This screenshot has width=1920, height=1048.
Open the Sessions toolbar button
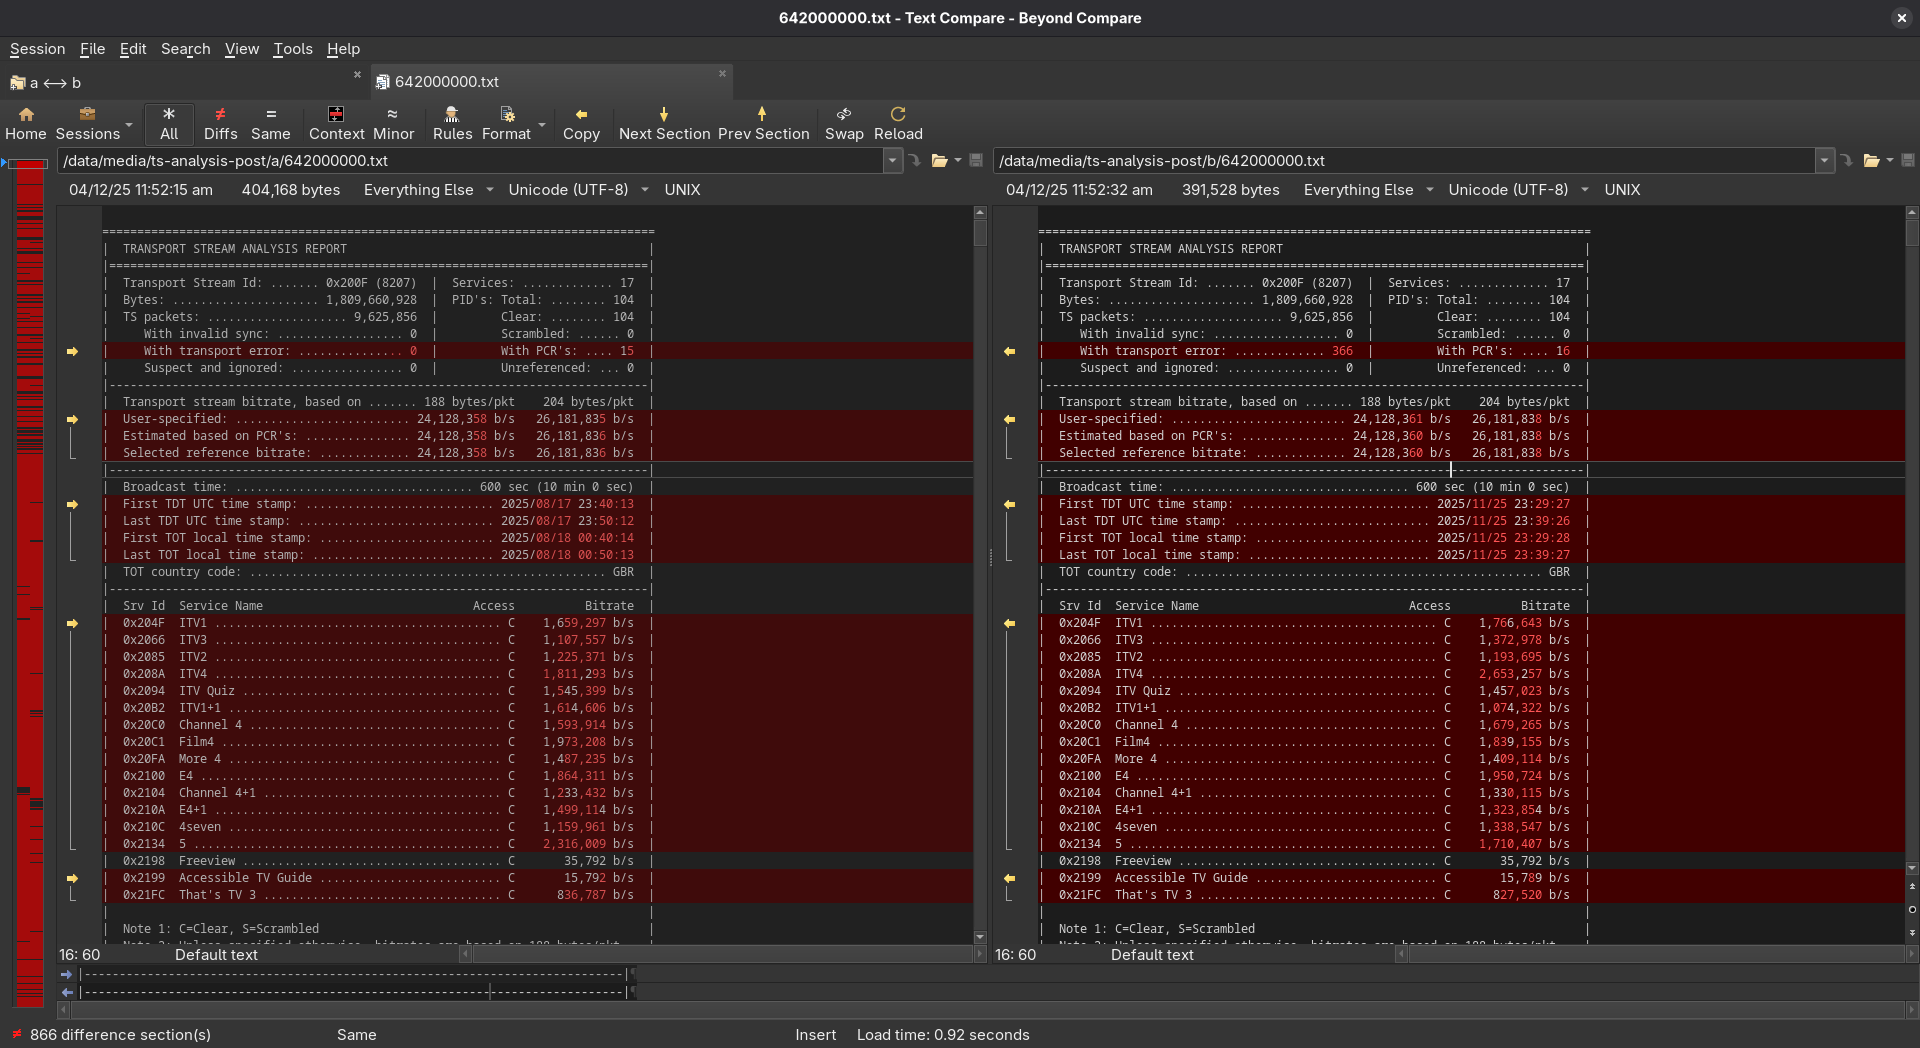(87, 123)
